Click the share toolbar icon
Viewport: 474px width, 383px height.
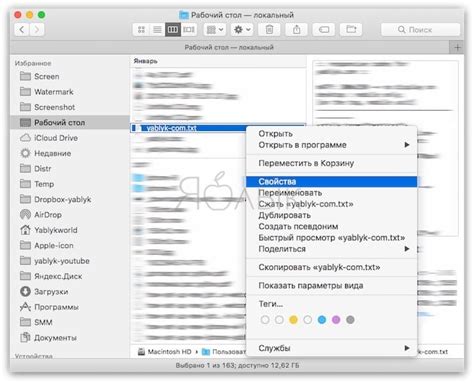pos(296,30)
